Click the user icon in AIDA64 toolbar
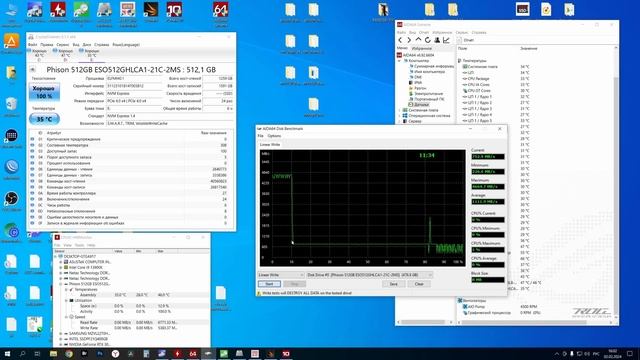 pos(437,40)
